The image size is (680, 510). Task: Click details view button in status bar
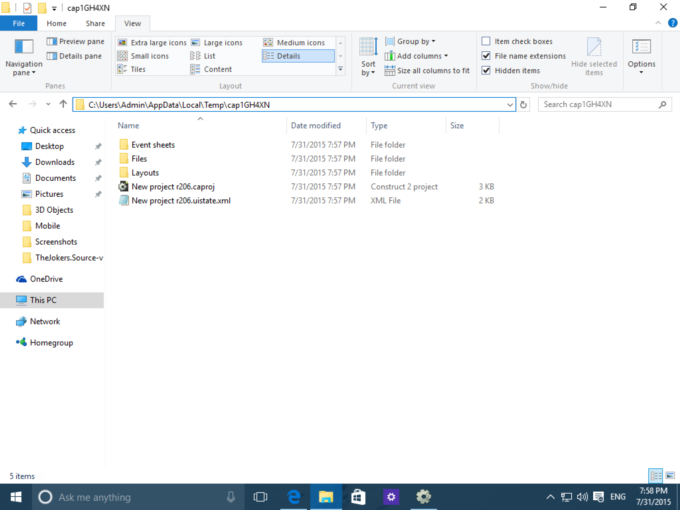[x=655, y=476]
